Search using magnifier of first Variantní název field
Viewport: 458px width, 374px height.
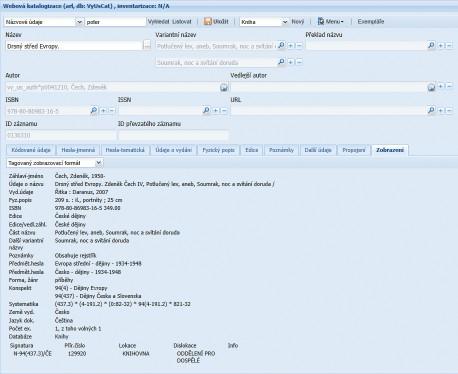point(281,45)
